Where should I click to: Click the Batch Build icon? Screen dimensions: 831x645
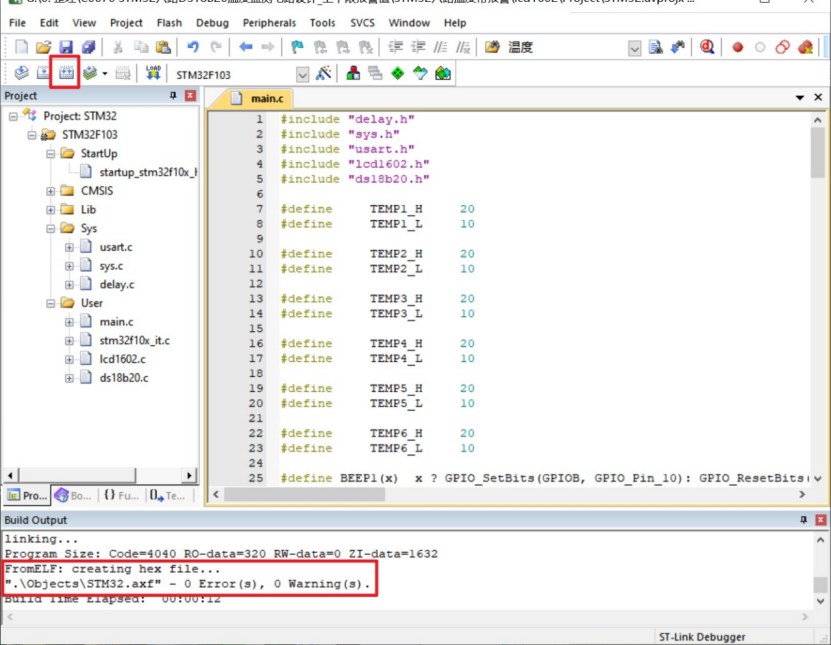coord(90,73)
